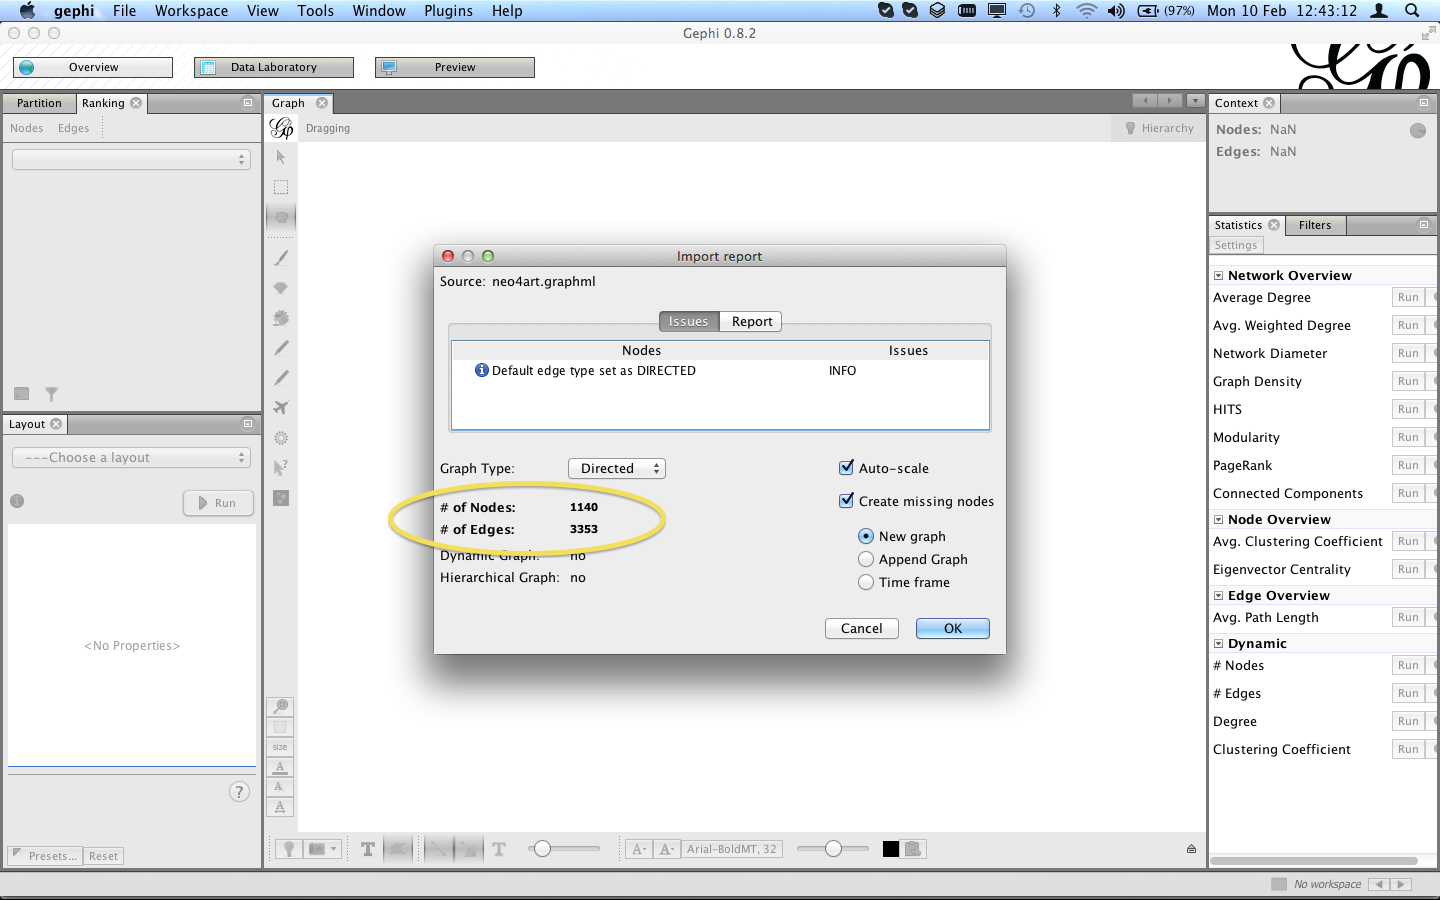Adjust the edge weight scale slider

point(566,849)
